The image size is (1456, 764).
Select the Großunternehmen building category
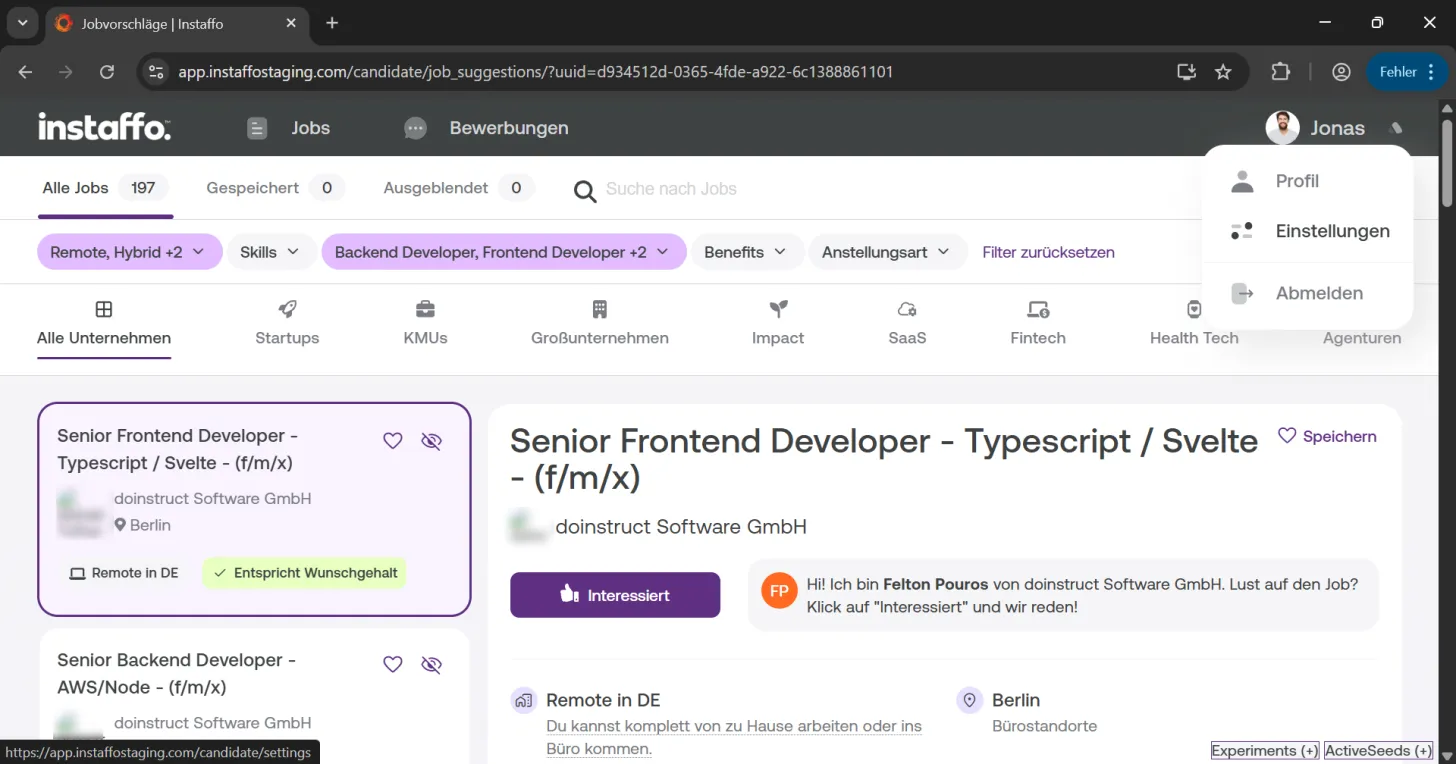click(600, 323)
